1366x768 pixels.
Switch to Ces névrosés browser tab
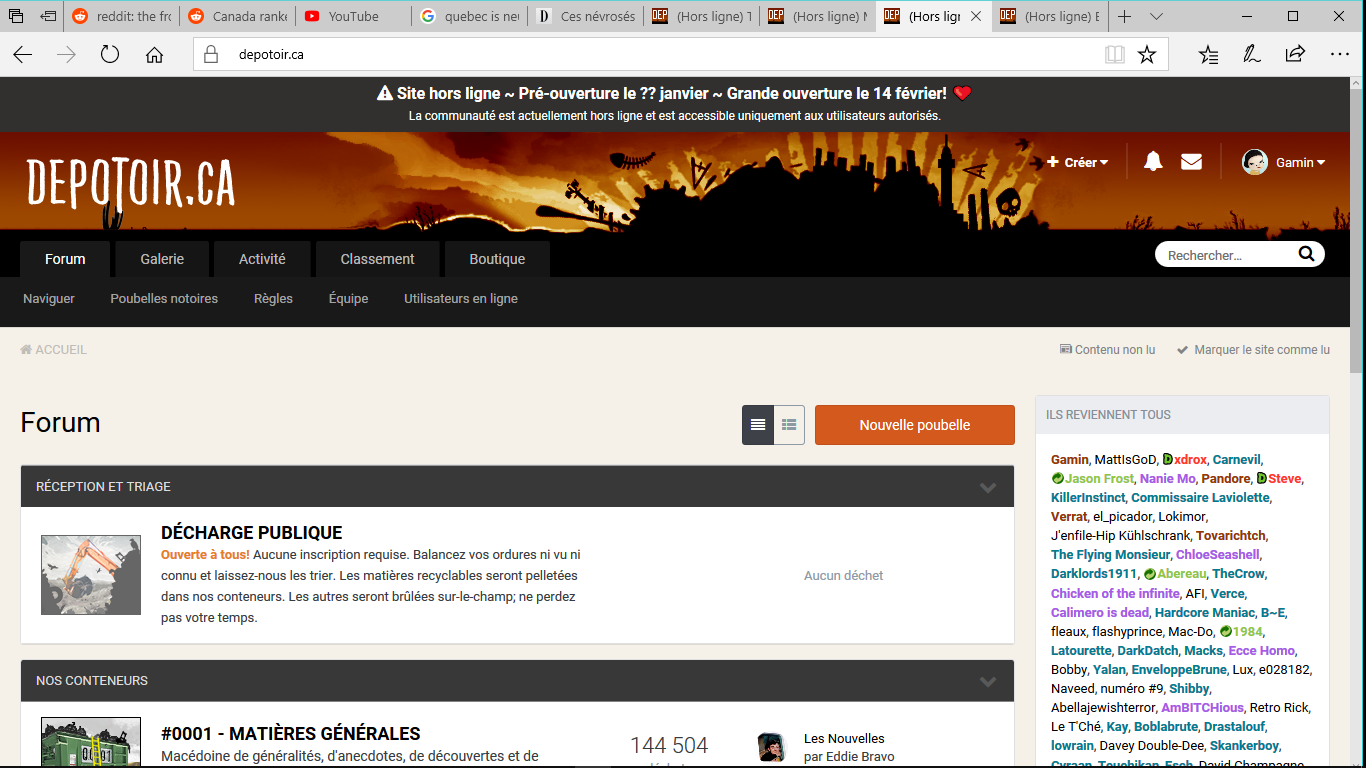(x=586, y=16)
